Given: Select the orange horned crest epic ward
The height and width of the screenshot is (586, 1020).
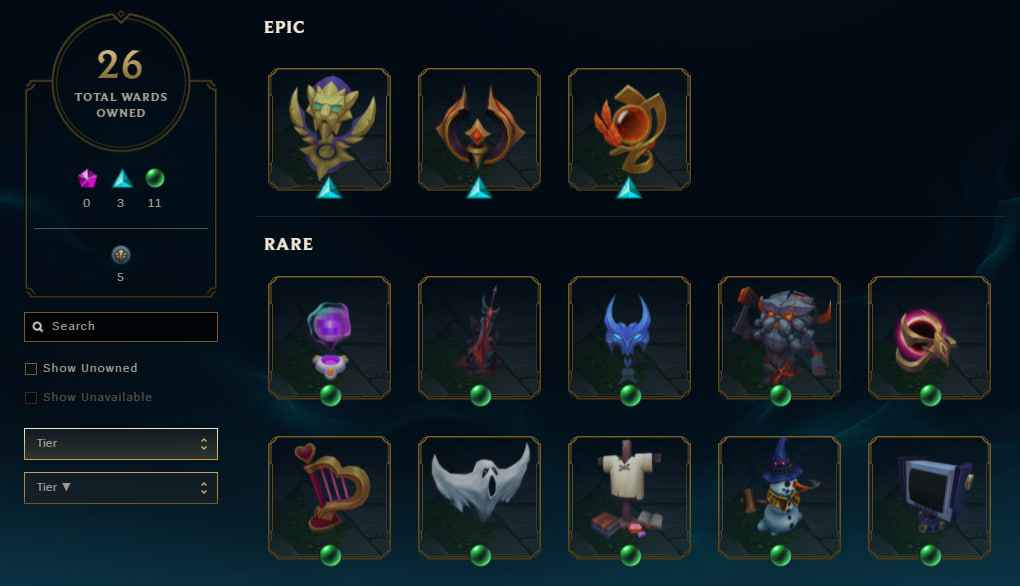Looking at the screenshot, I should point(479,129).
